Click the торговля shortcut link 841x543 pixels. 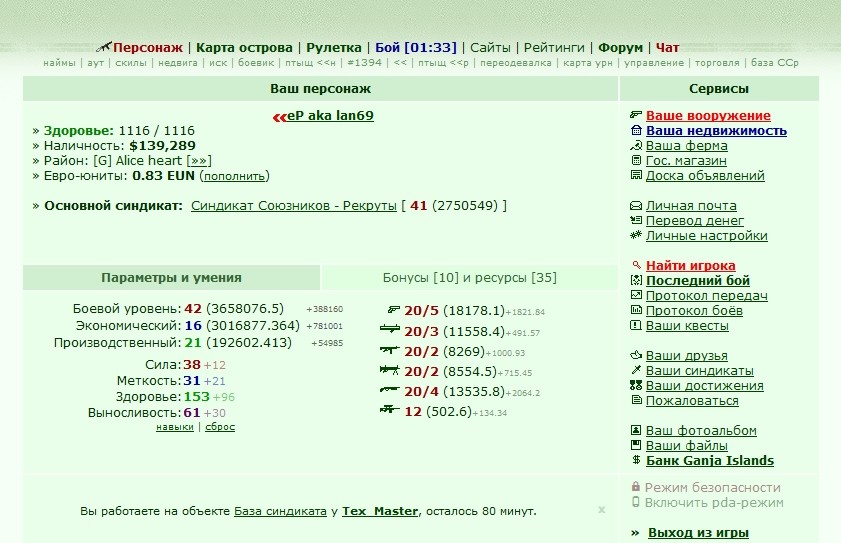[717, 63]
